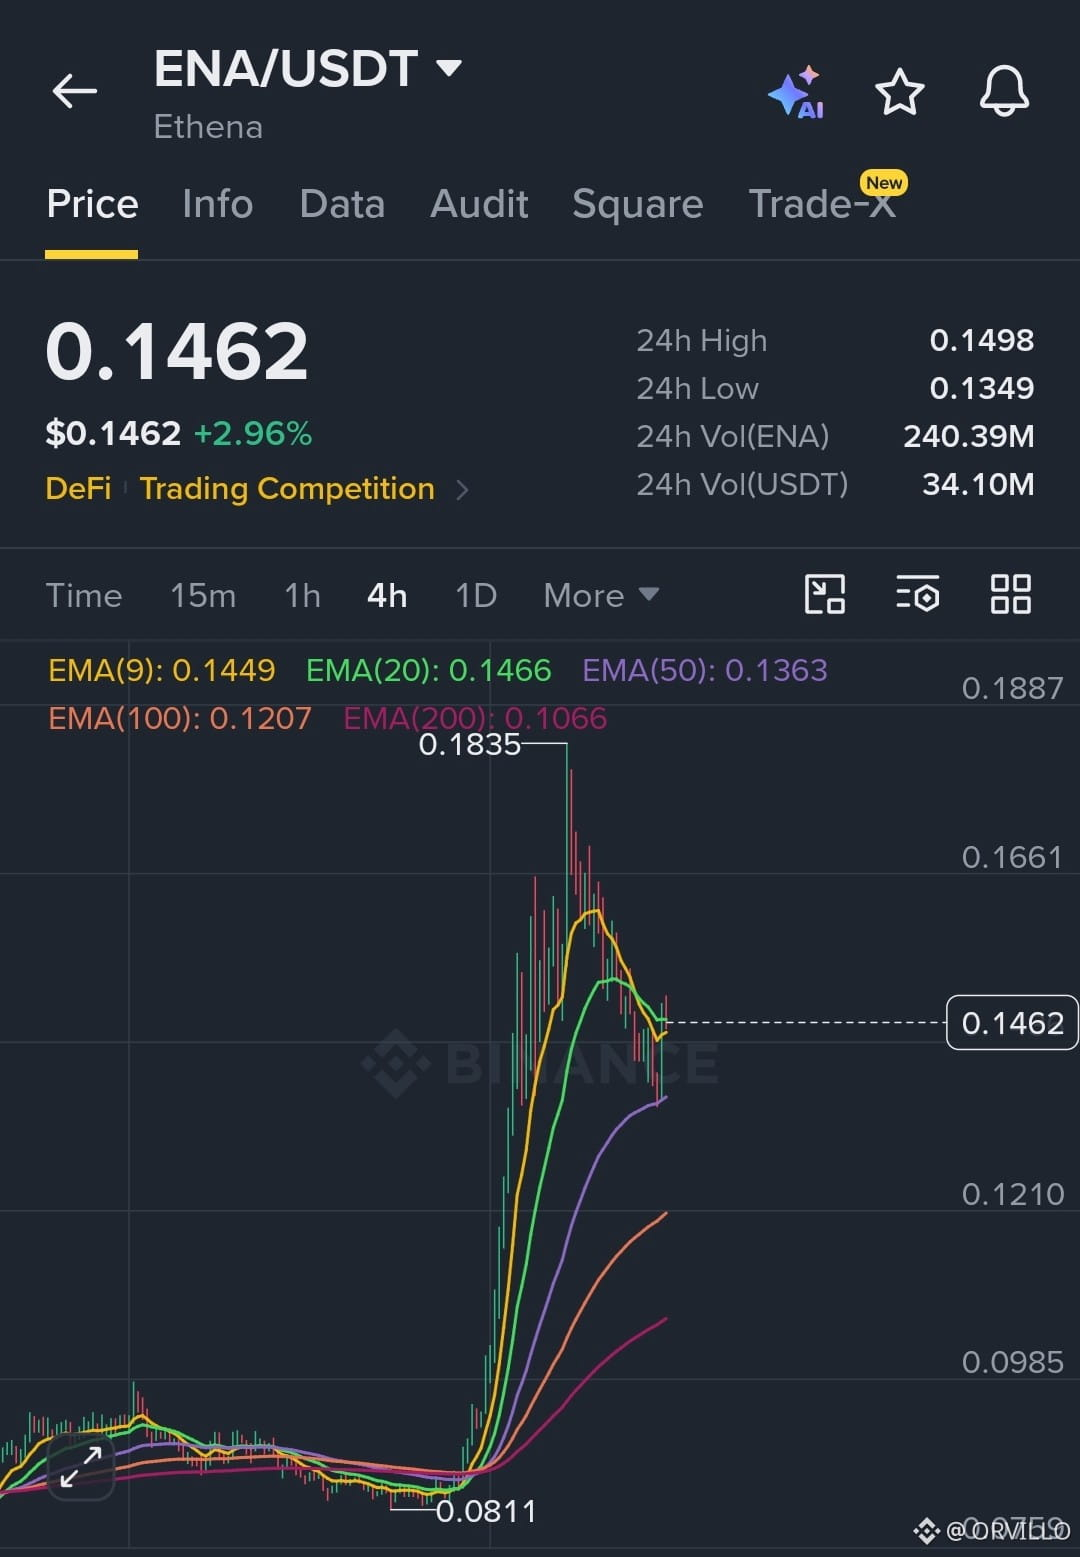Screen dimensions: 1080x1557
Task: Tap the EMA(50): 0.1363 indicator label
Action: point(705,670)
